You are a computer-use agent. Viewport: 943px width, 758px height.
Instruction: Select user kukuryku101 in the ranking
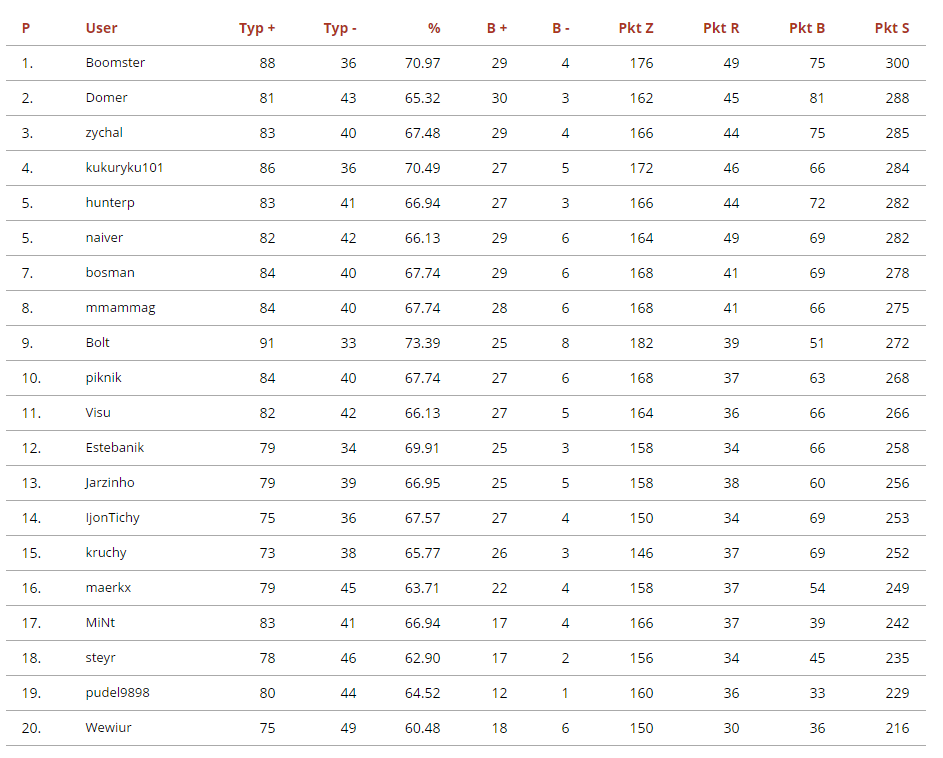click(x=124, y=168)
